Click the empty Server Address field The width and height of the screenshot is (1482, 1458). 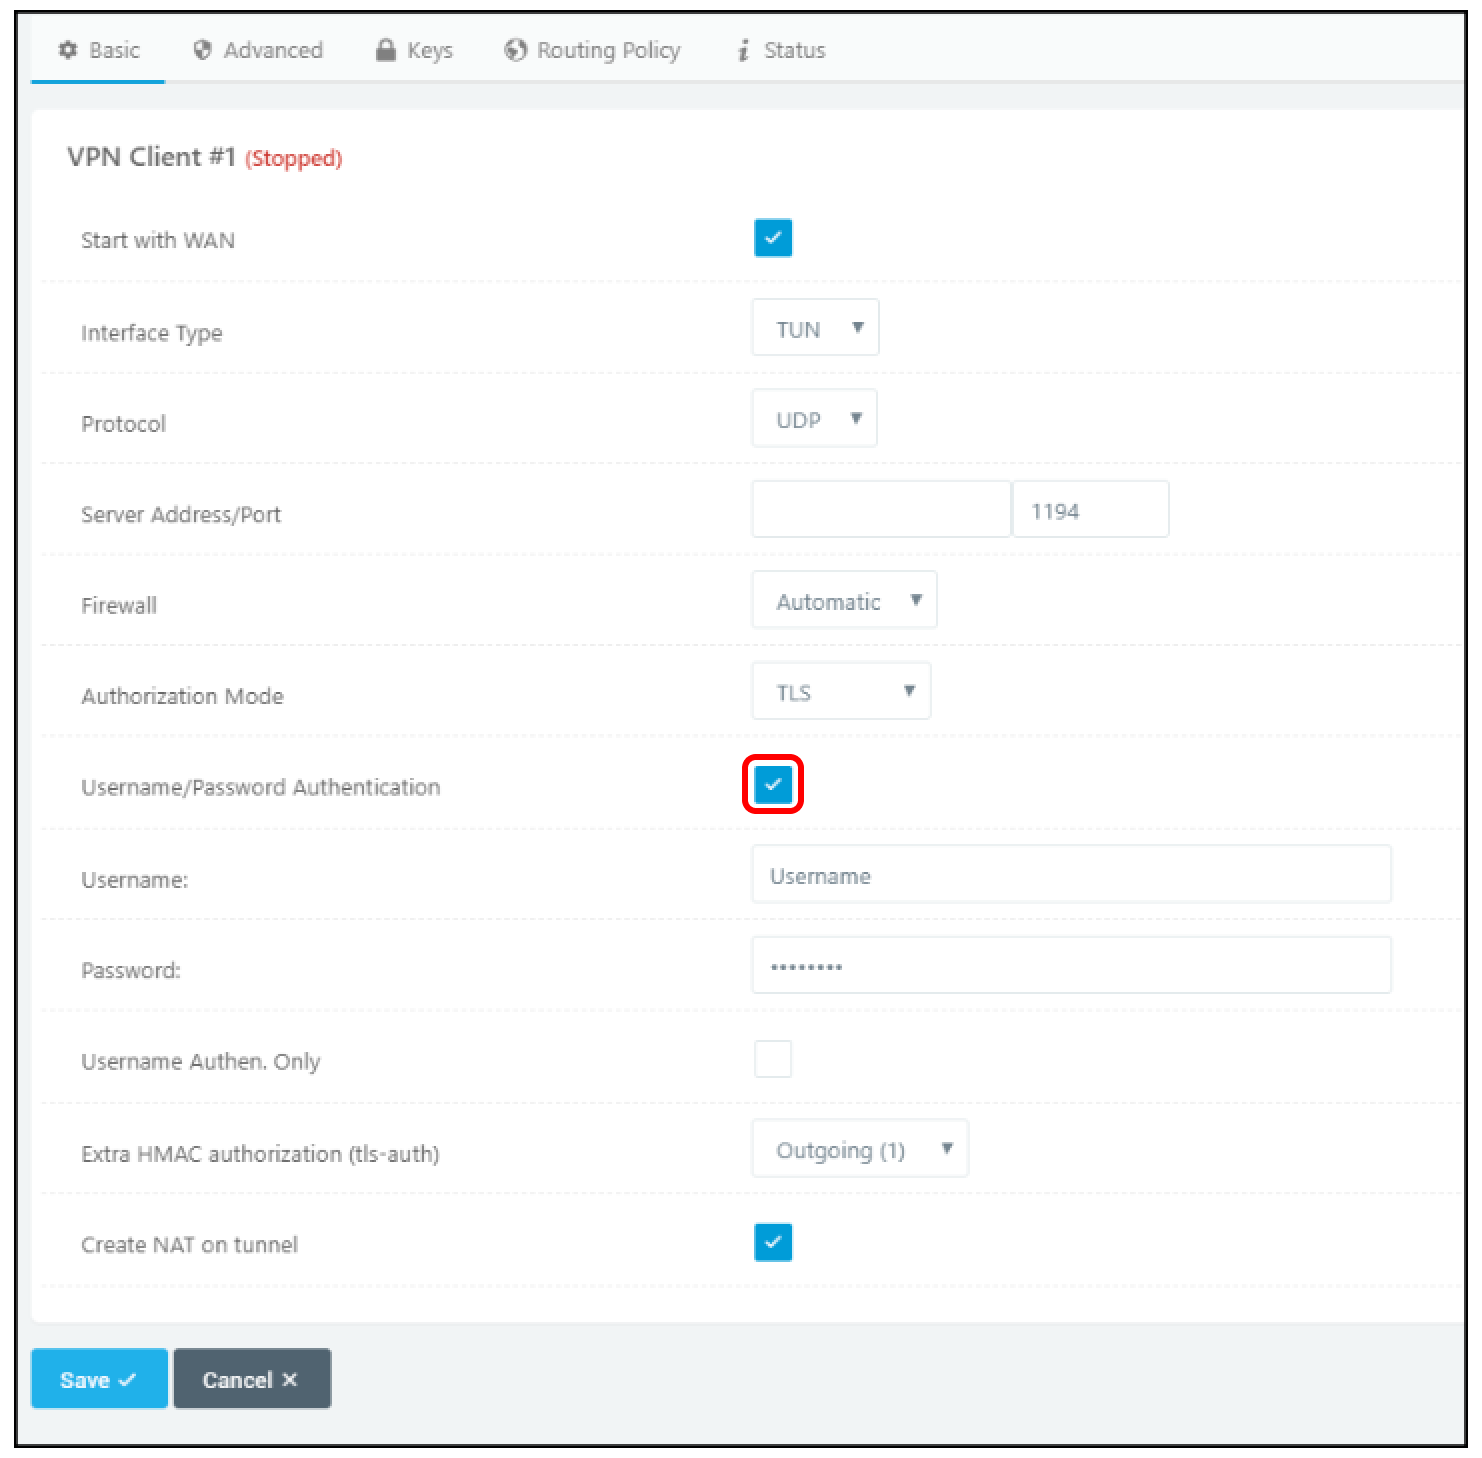[881, 510]
